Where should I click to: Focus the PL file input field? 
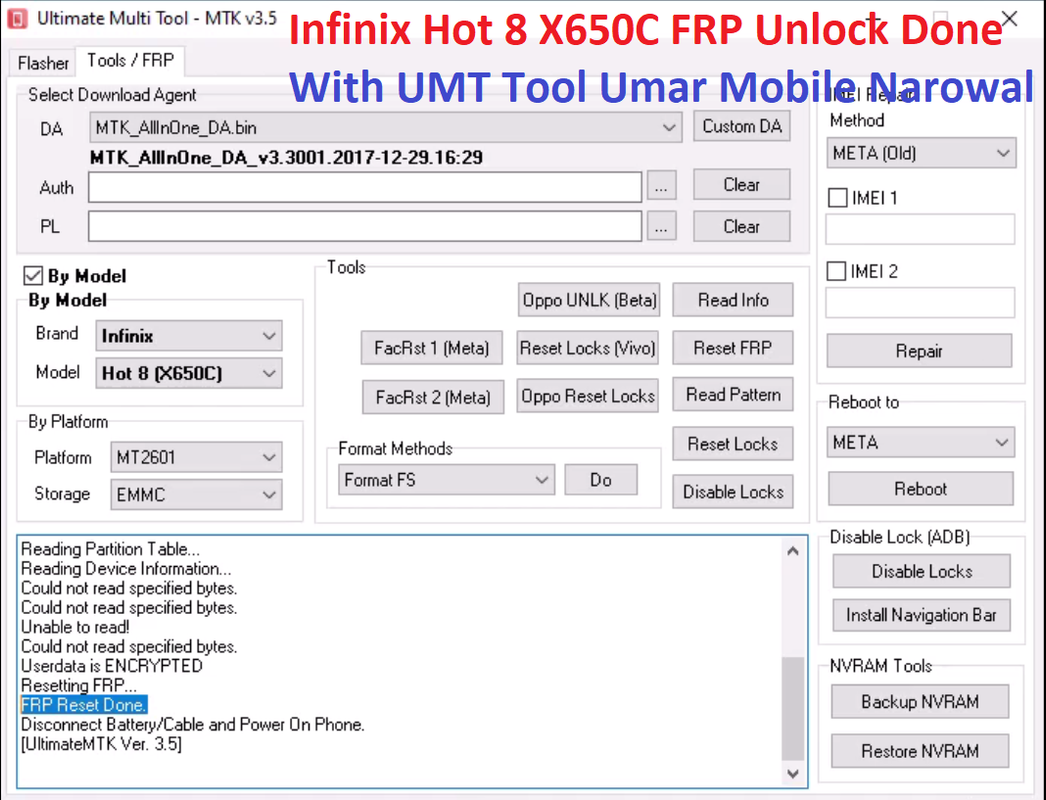click(x=365, y=227)
